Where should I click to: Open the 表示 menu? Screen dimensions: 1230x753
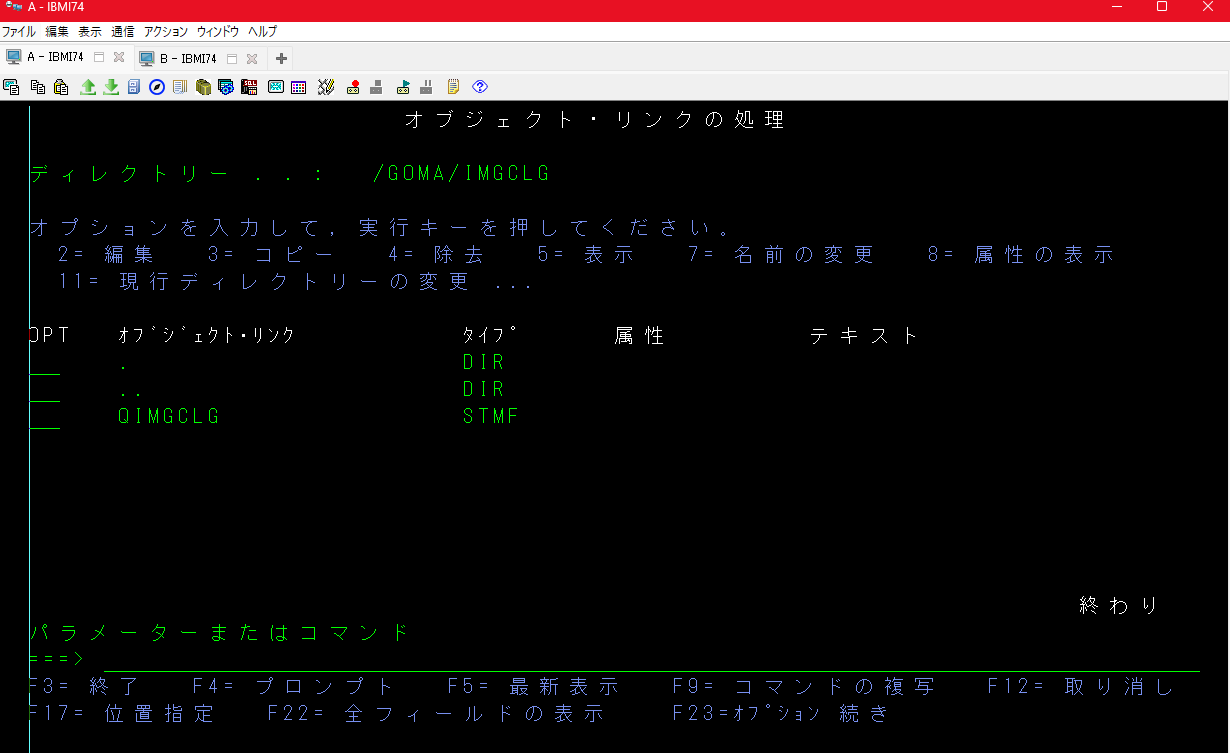tap(90, 32)
